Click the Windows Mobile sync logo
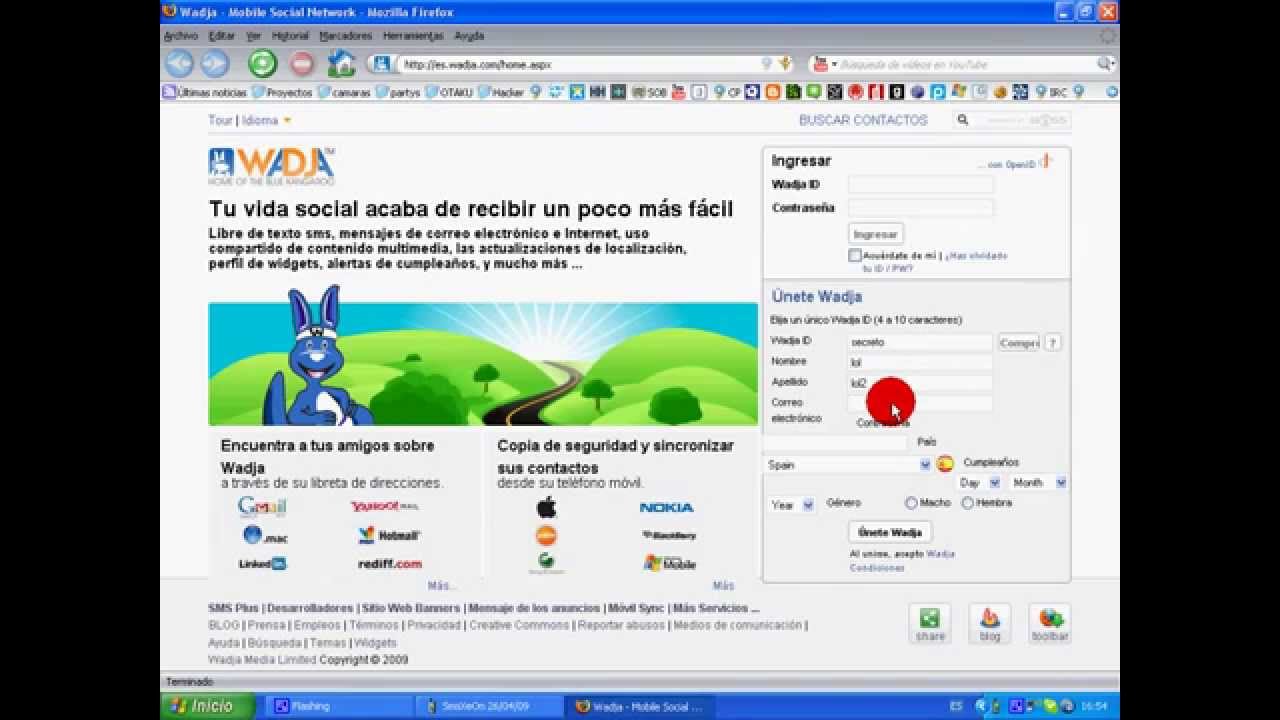This screenshot has width=1280, height=720. pyautogui.click(x=669, y=564)
